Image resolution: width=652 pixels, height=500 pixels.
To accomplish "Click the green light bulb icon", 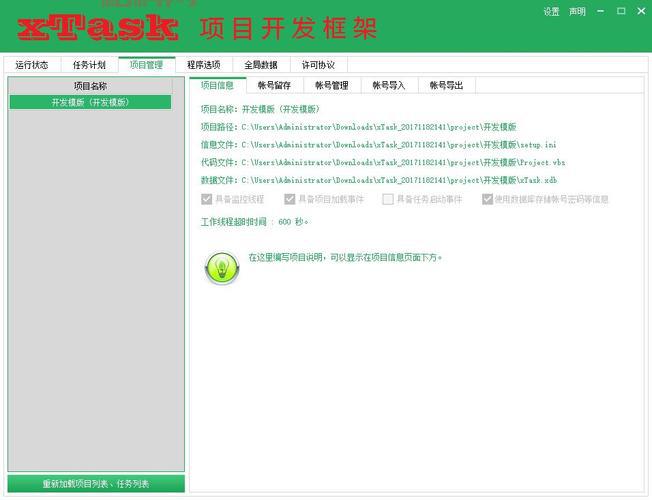I will (222, 268).
